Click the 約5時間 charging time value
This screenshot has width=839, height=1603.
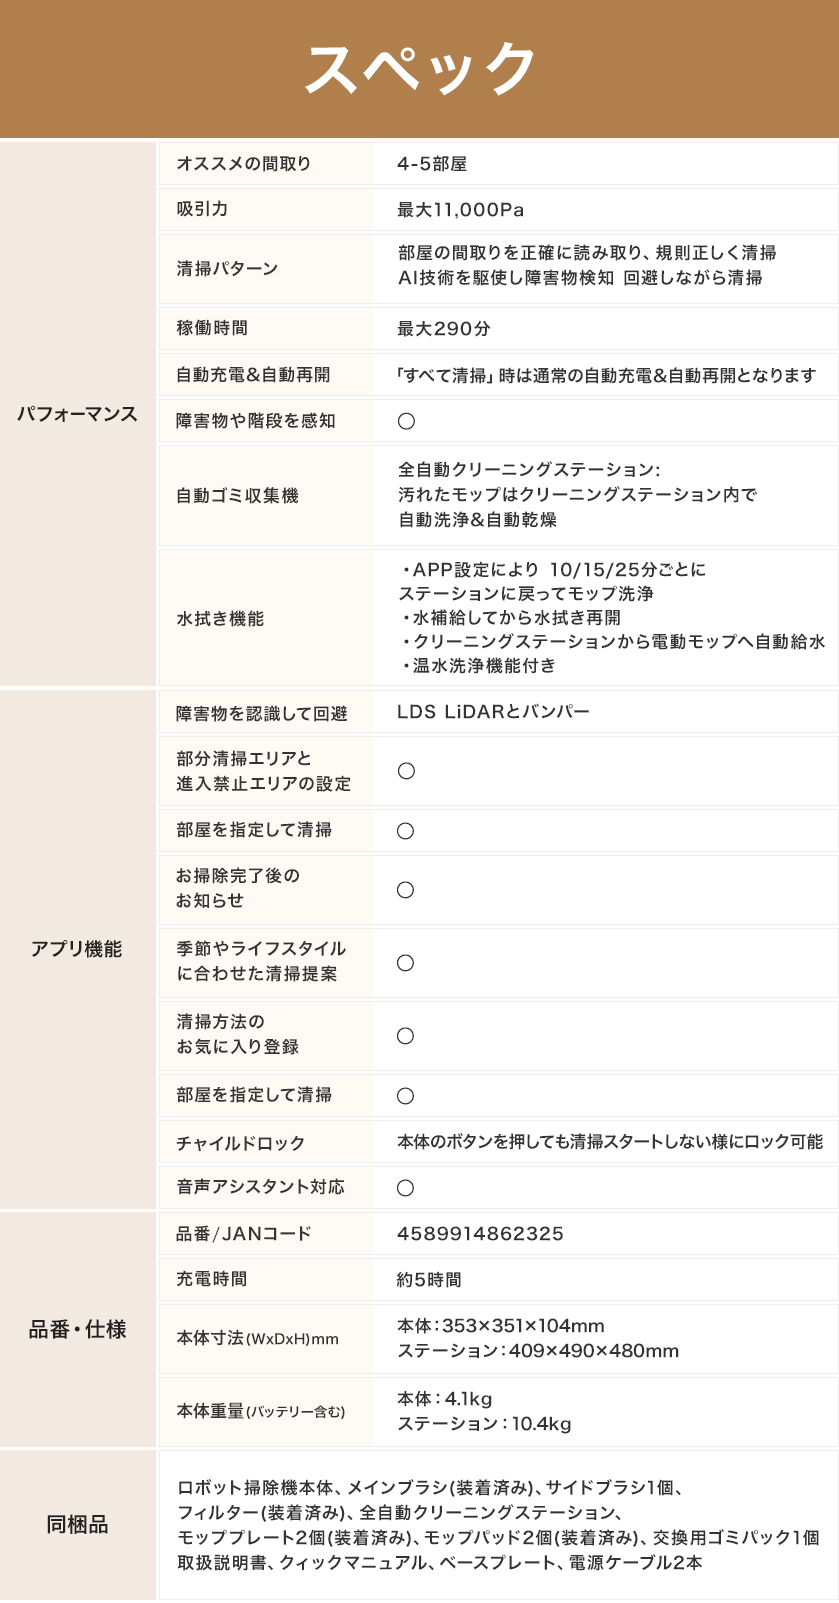(429, 1279)
